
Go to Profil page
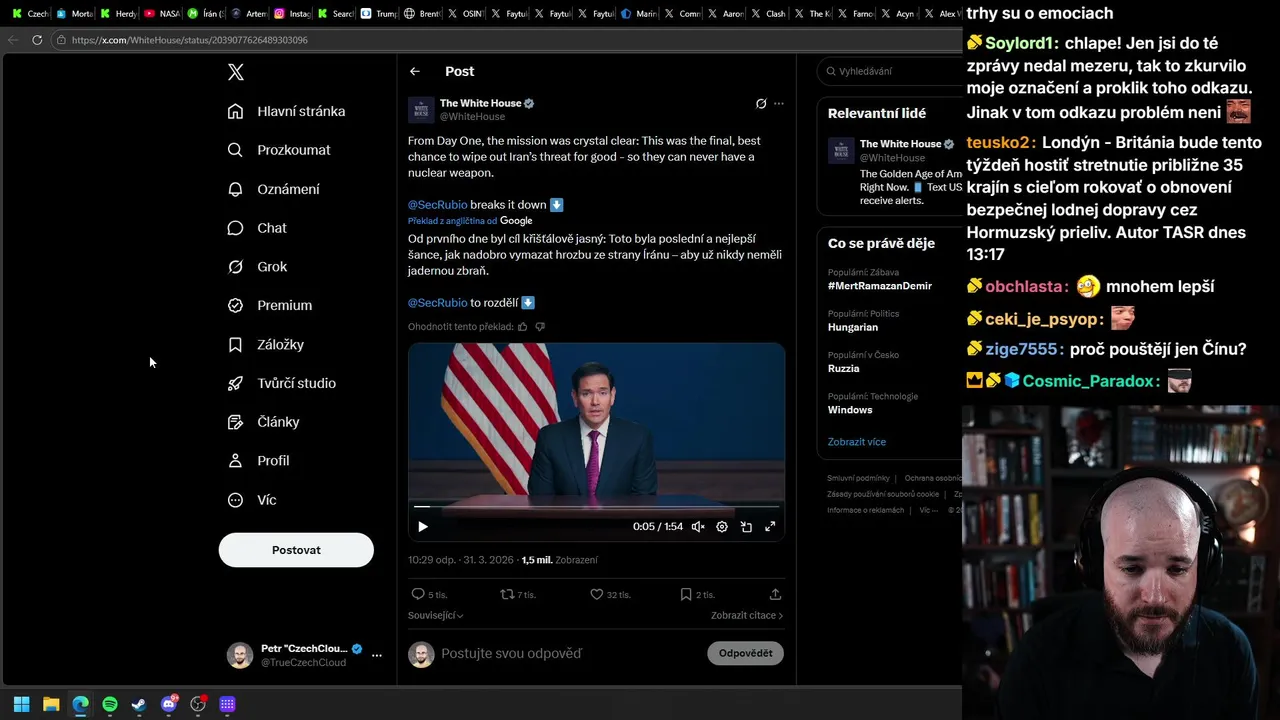coord(258,461)
